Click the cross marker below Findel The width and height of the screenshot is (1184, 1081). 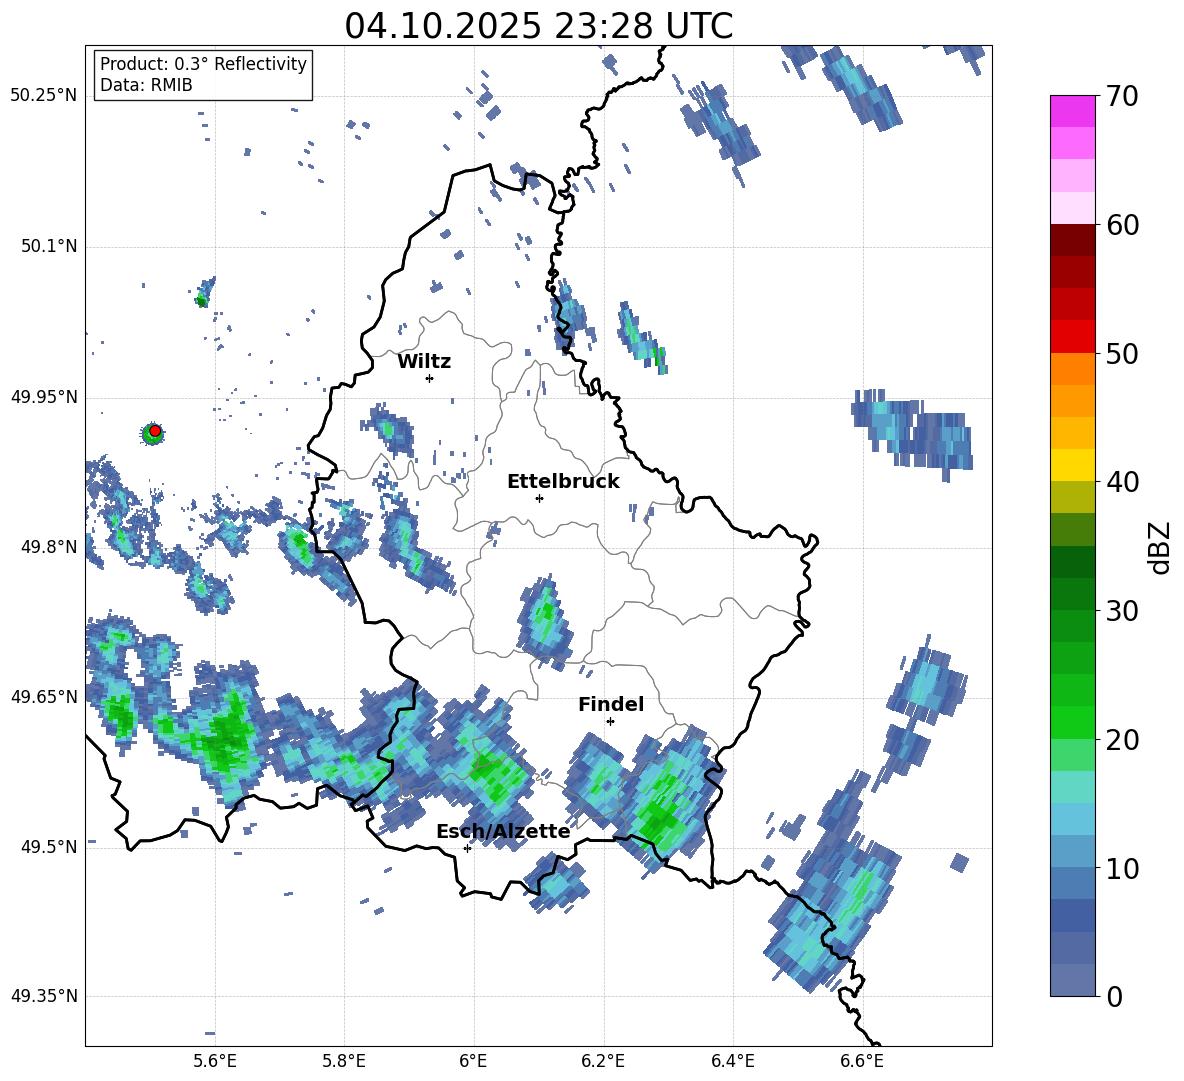click(610, 722)
